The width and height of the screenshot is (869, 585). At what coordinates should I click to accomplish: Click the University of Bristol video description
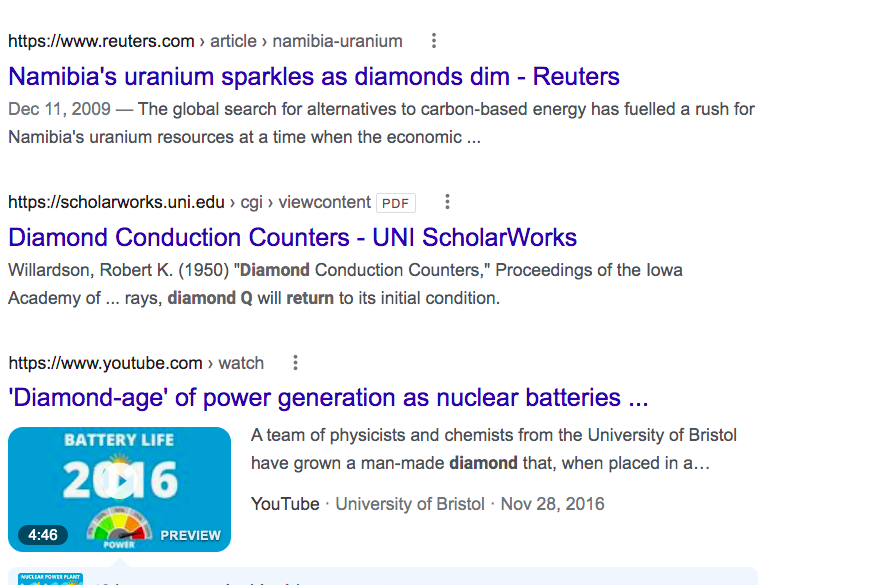[x=494, y=449]
